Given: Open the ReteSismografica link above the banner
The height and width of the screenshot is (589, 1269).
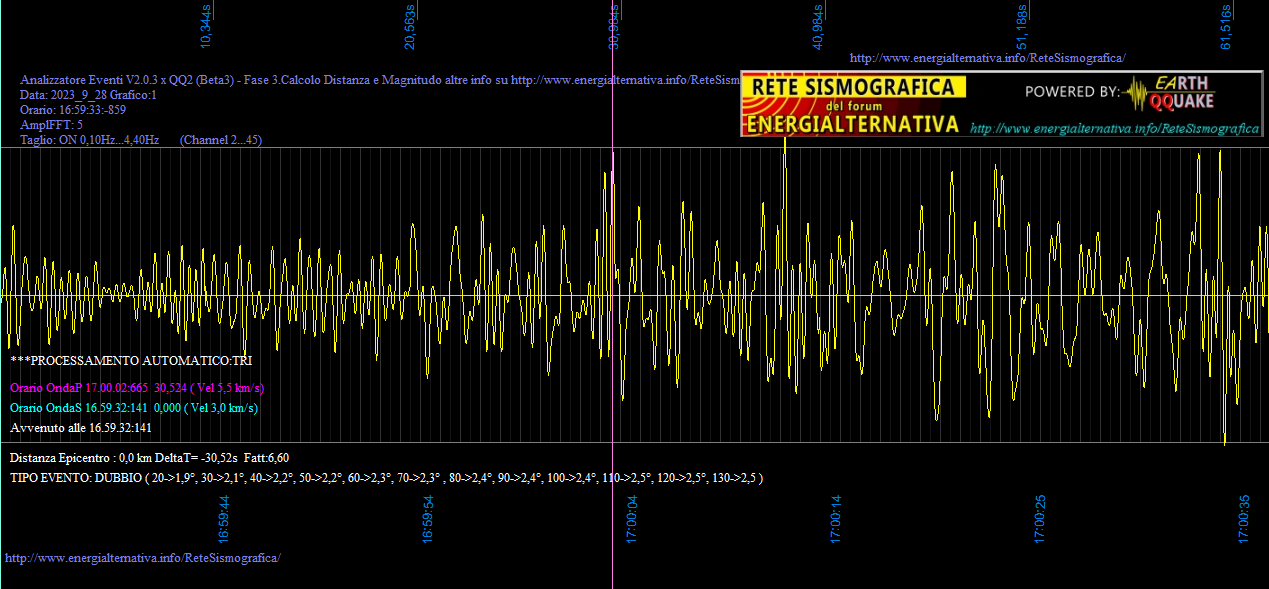Looking at the screenshot, I should click(x=987, y=58).
